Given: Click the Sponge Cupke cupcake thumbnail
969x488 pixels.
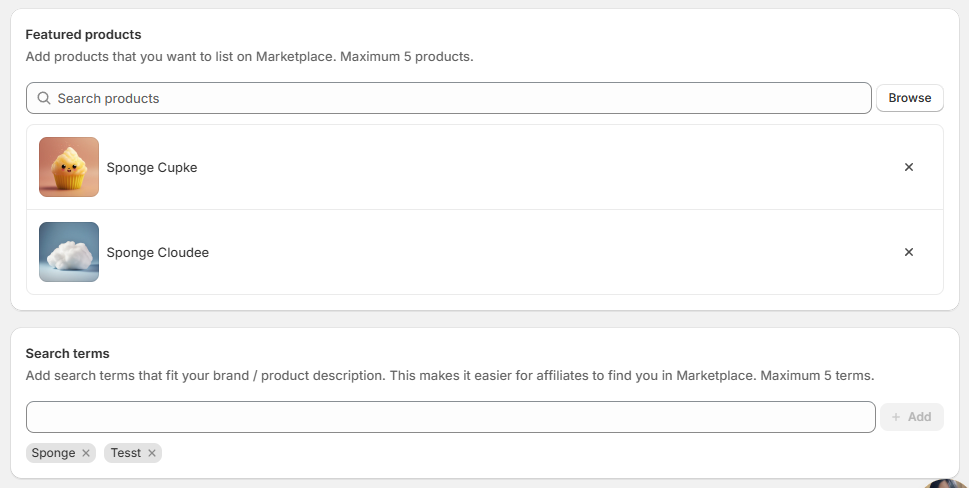Looking at the screenshot, I should pyautogui.click(x=69, y=167).
